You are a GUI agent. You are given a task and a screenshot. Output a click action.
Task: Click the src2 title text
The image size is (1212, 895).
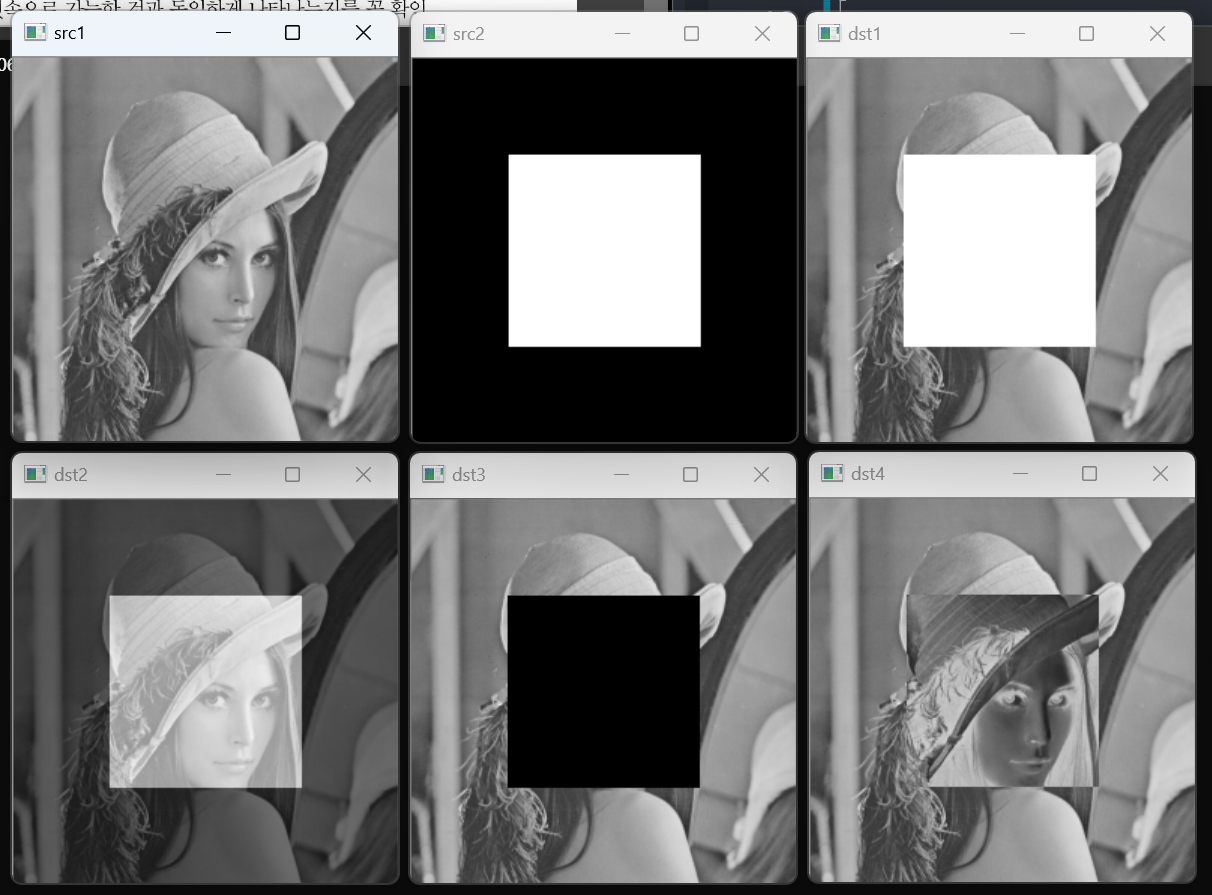click(469, 35)
